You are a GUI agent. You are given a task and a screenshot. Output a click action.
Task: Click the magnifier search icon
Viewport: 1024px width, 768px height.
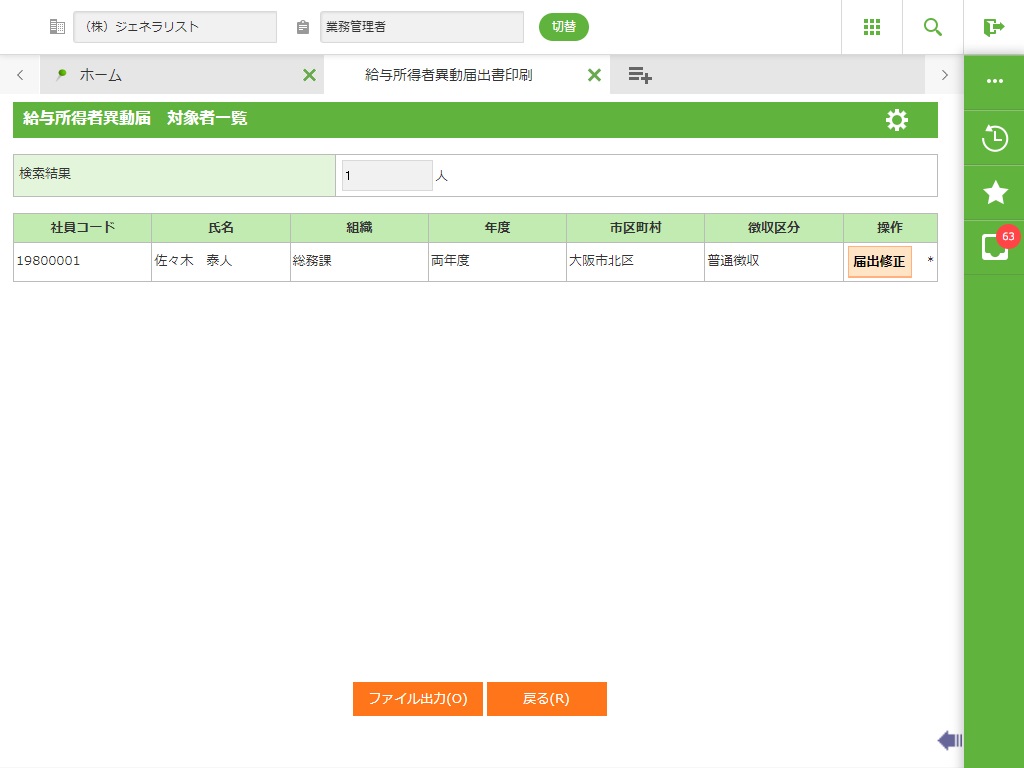click(933, 27)
